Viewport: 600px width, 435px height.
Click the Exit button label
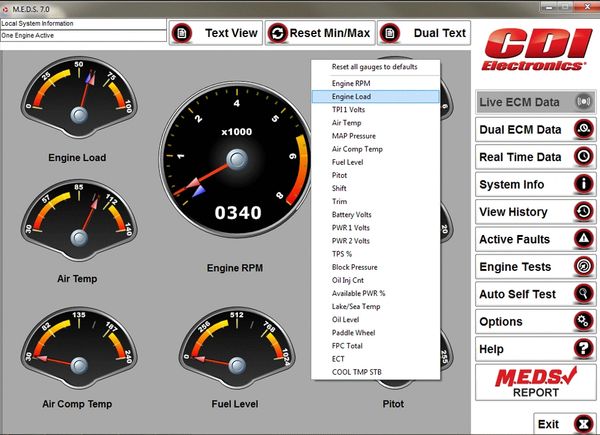pos(548,424)
